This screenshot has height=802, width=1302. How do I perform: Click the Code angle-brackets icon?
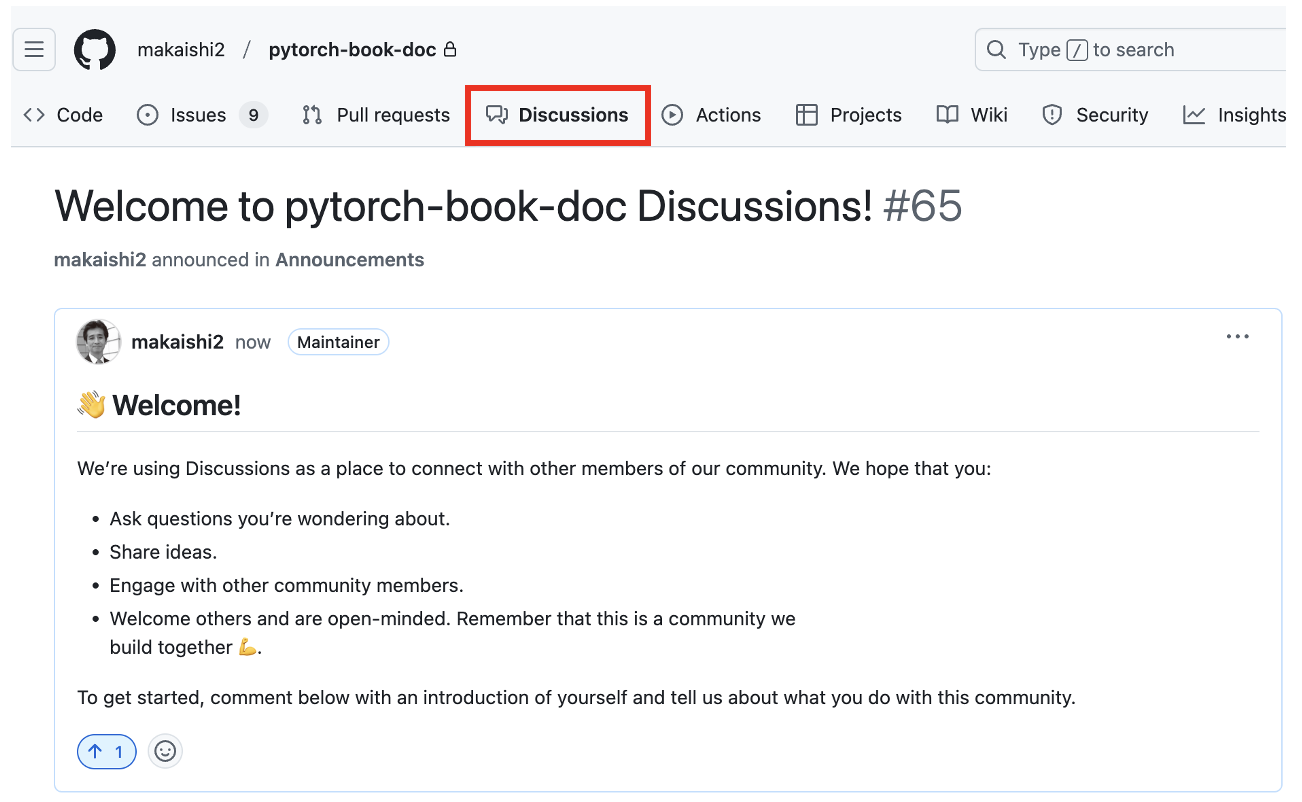[x=34, y=115]
